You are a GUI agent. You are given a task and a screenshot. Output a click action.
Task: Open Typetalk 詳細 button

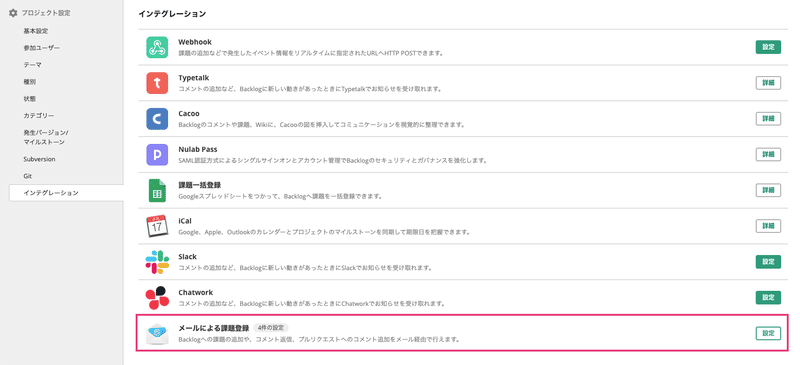(768, 83)
